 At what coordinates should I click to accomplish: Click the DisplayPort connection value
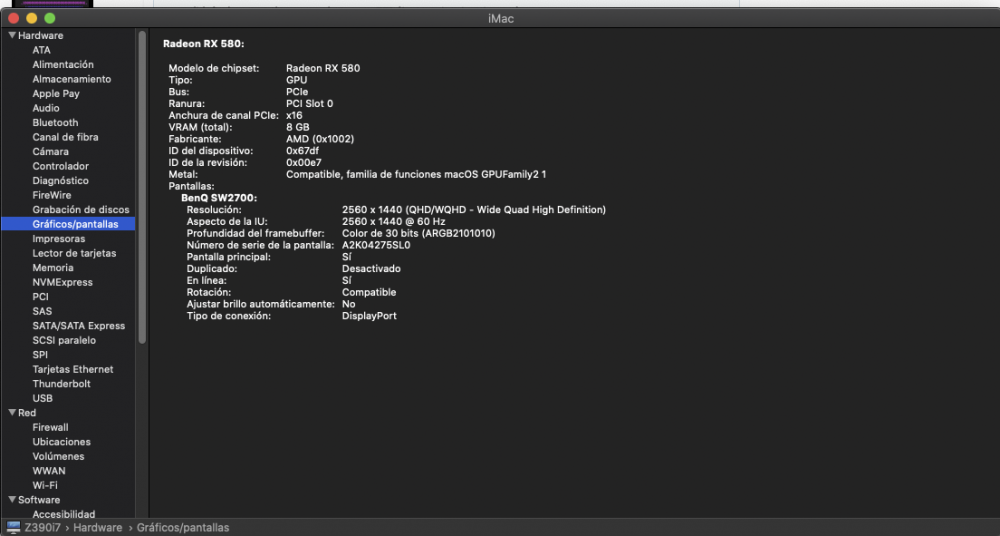coord(369,316)
